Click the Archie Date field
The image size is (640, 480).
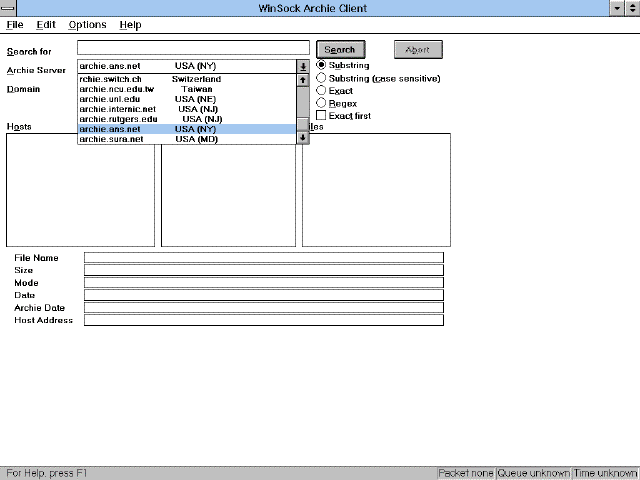point(264,308)
